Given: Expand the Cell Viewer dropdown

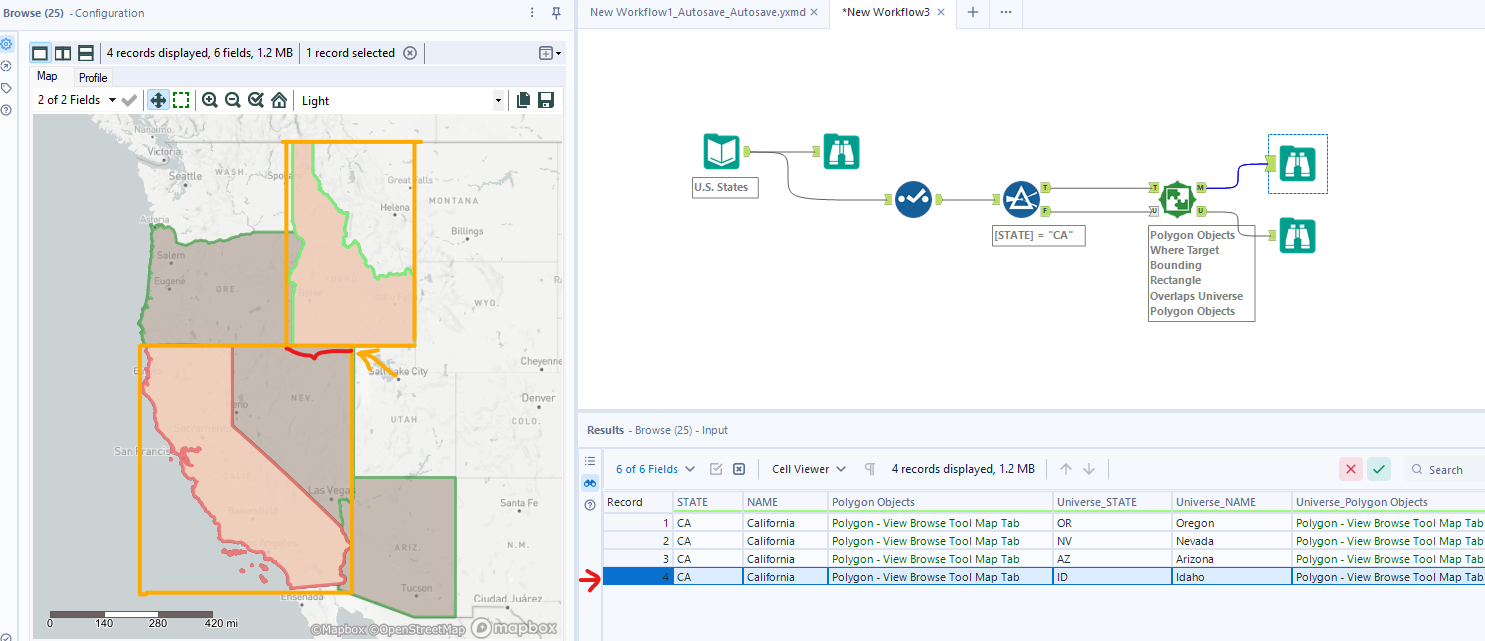Looking at the screenshot, I should point(808,469).
